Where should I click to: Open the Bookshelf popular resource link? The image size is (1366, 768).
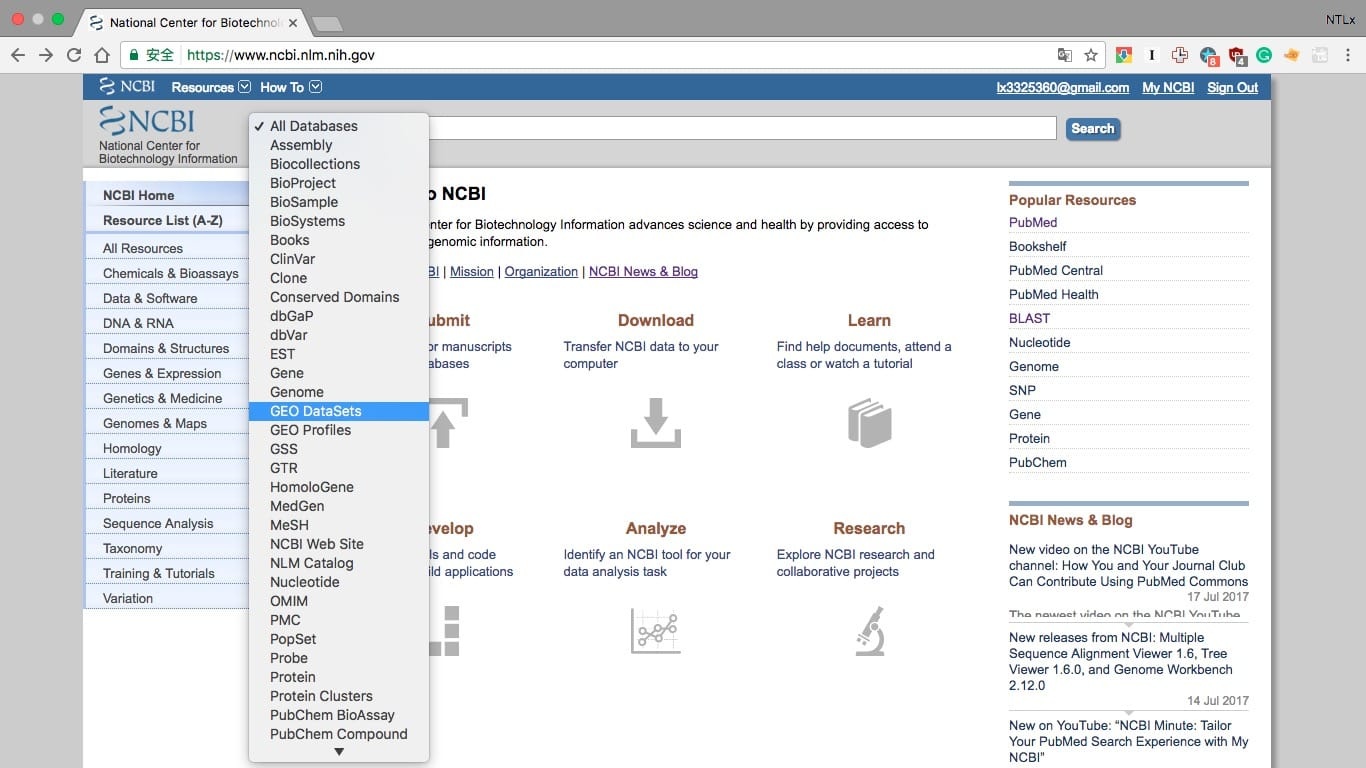click(x=1038, y=246)
